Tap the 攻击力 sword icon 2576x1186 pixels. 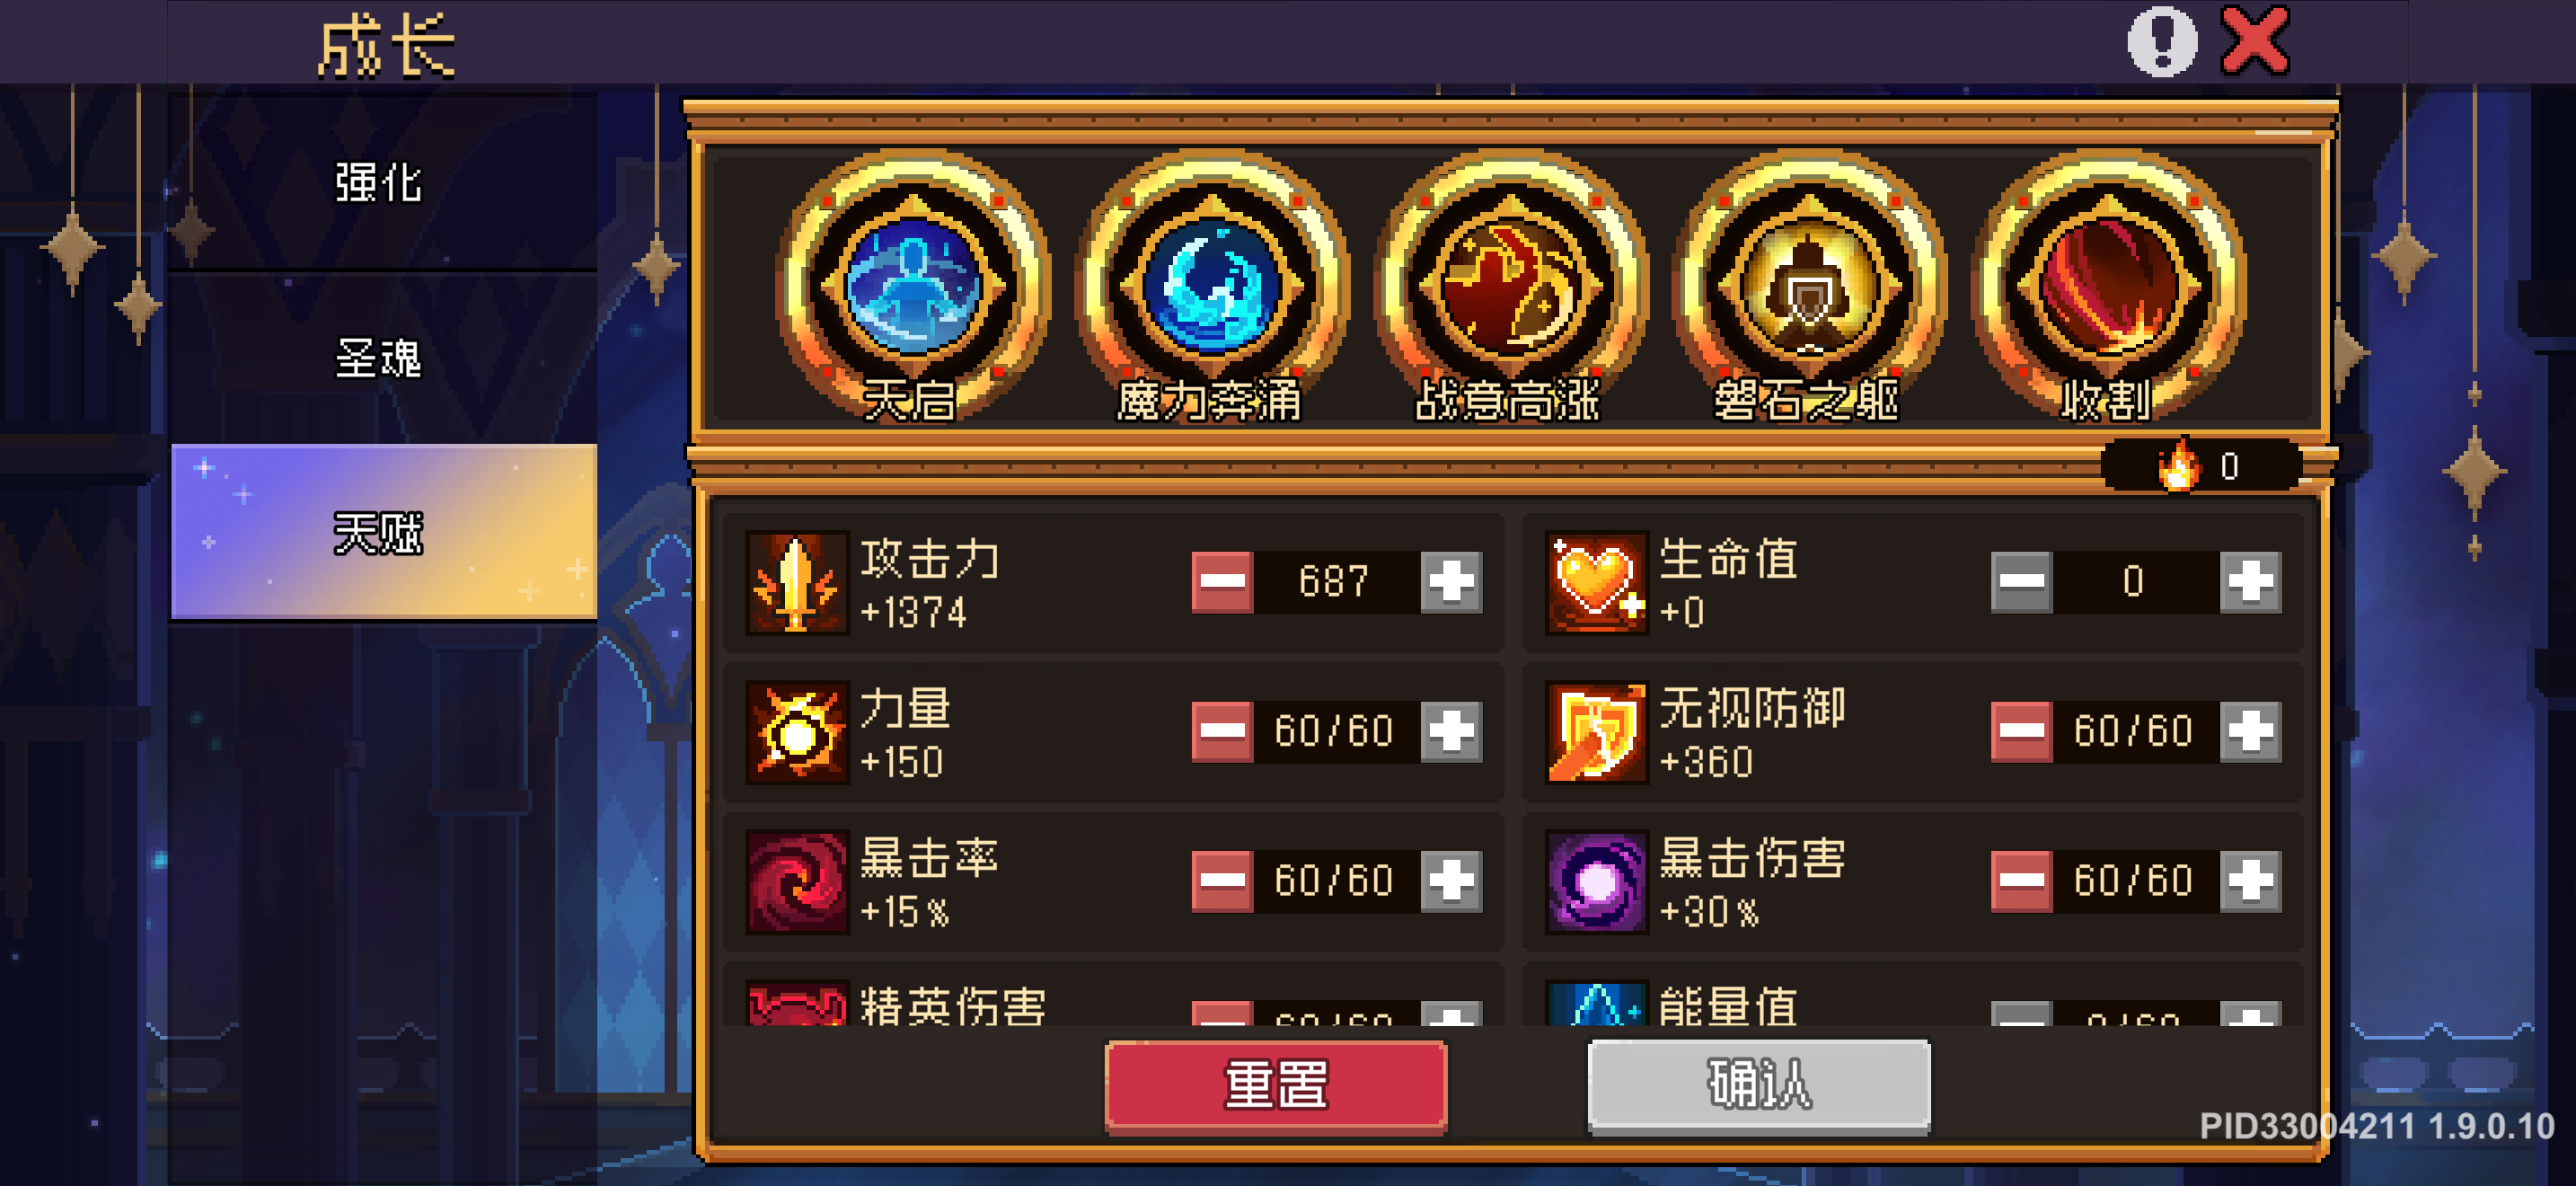coord(797,582)
